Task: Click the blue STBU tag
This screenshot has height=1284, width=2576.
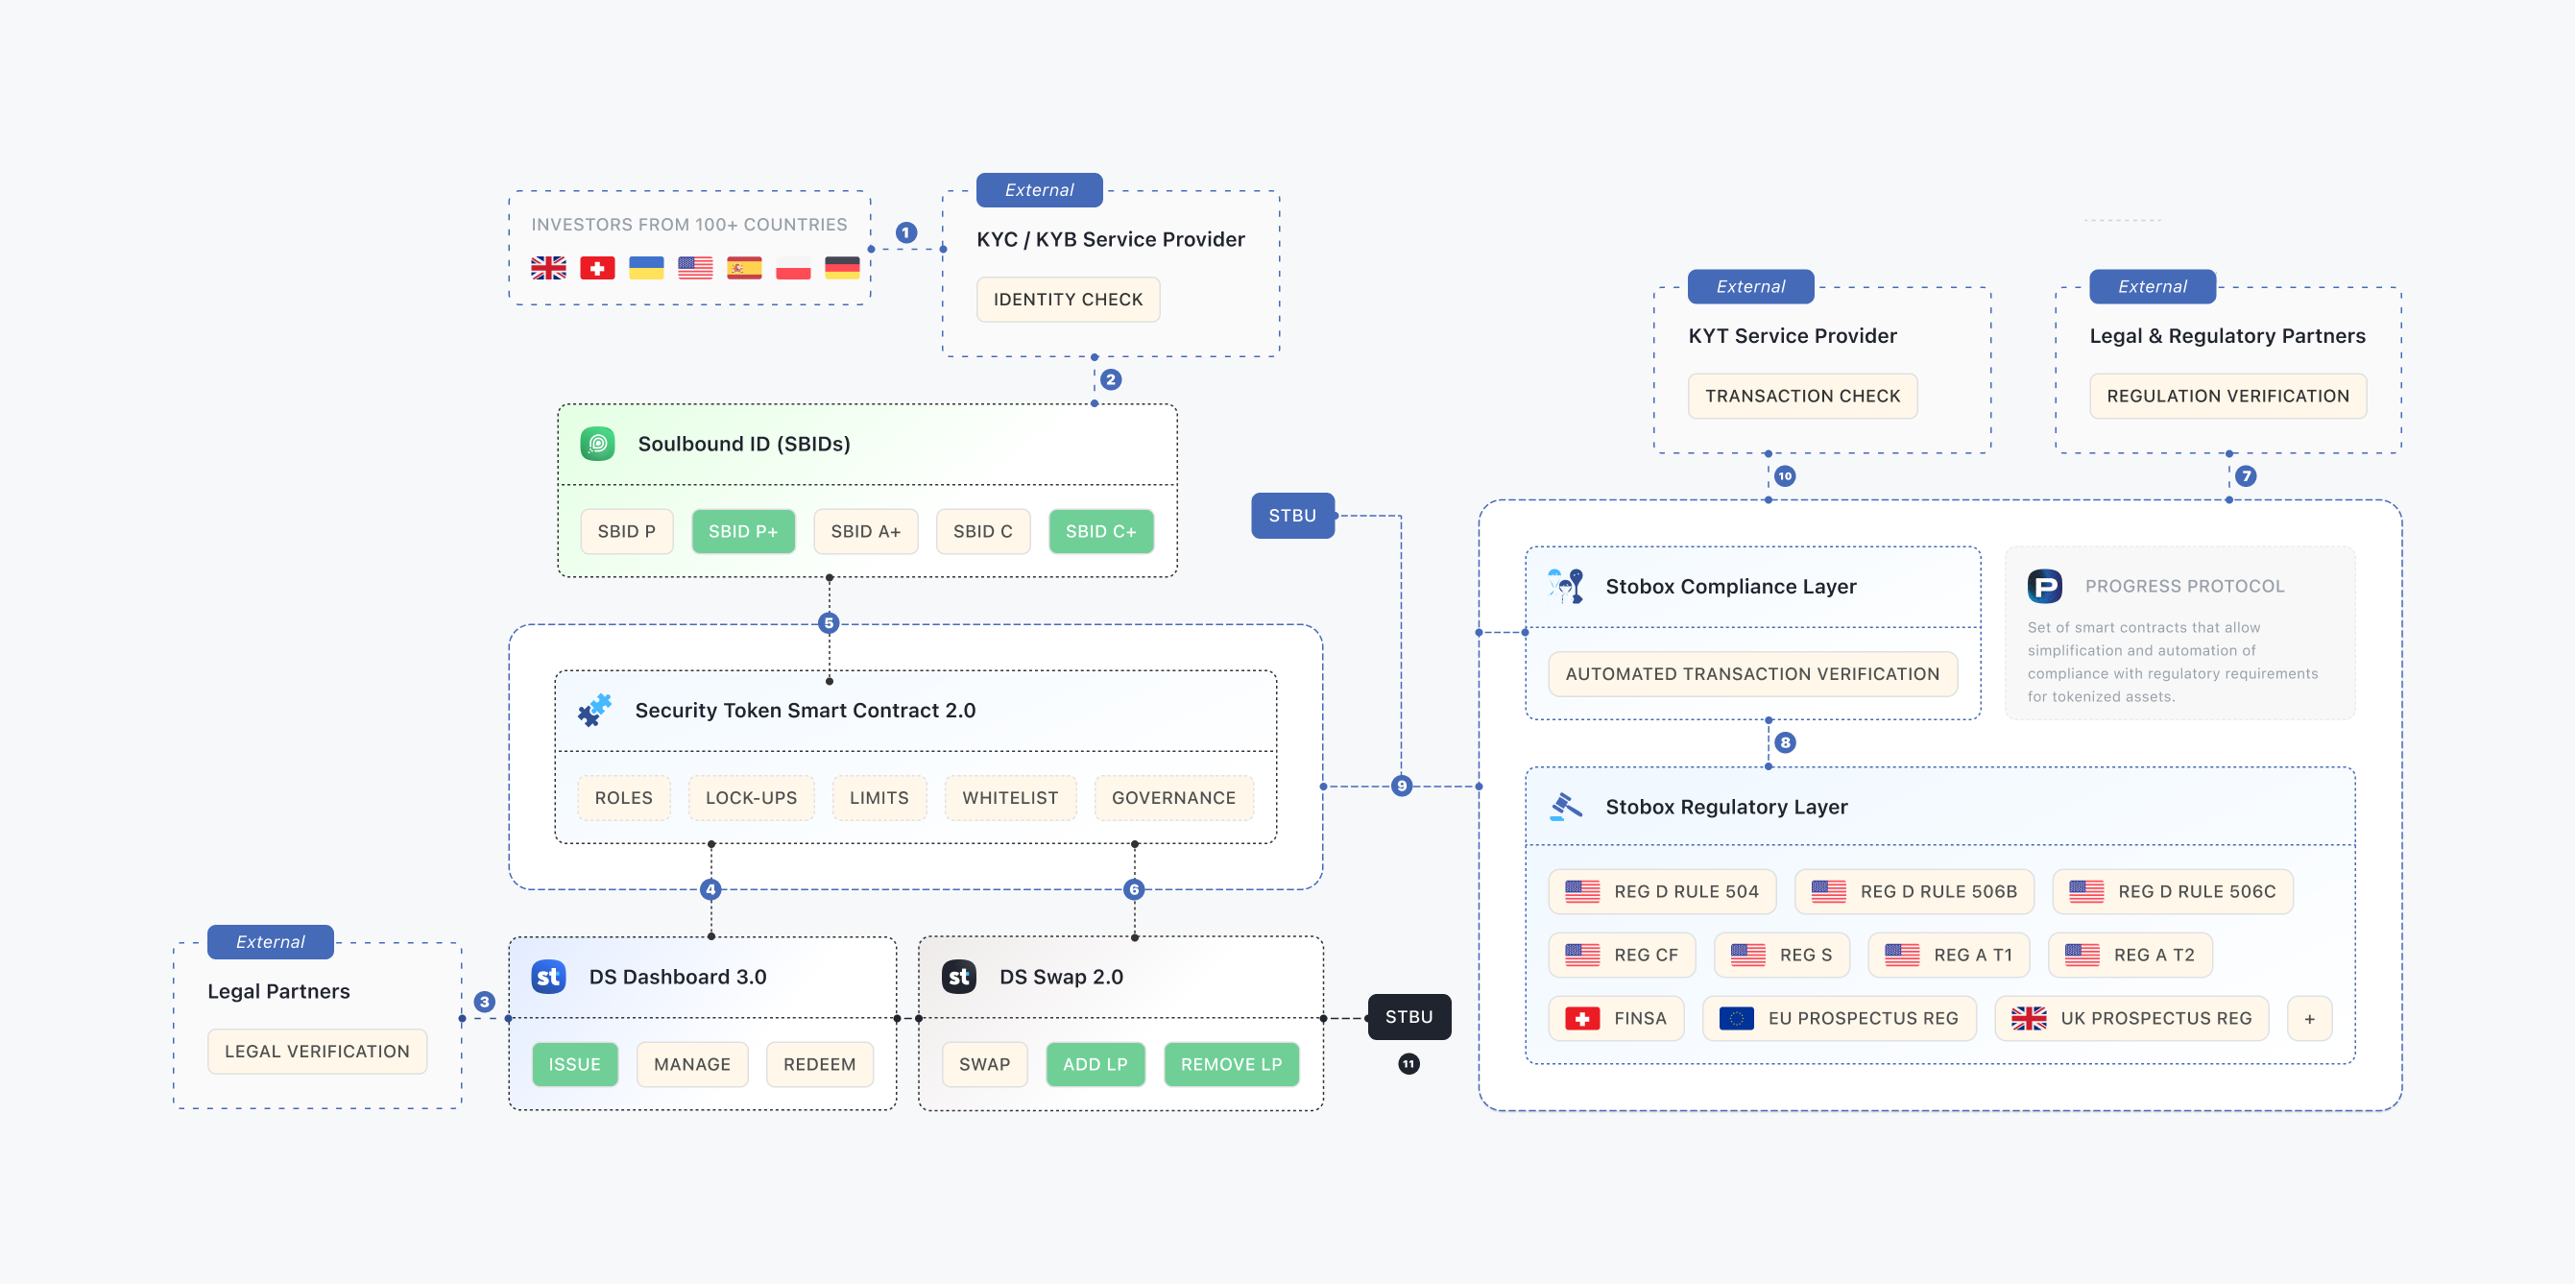Action: (x=1292, y=515)
